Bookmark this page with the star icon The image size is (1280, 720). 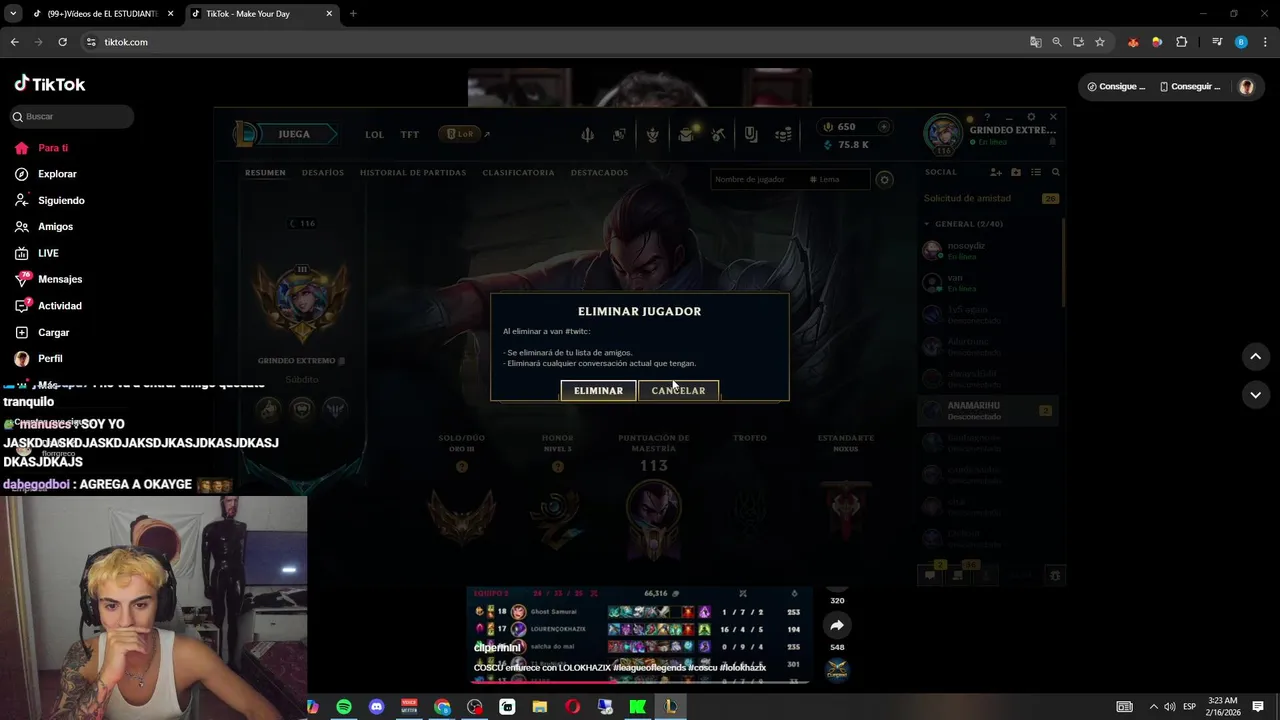[x=1100, y=42]
